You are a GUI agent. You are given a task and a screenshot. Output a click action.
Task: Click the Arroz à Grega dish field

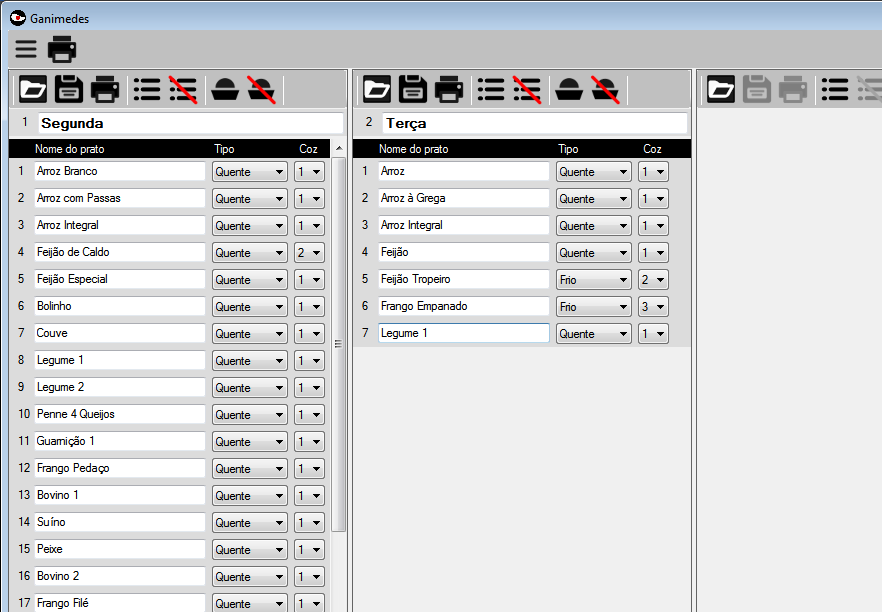[463, 198]
